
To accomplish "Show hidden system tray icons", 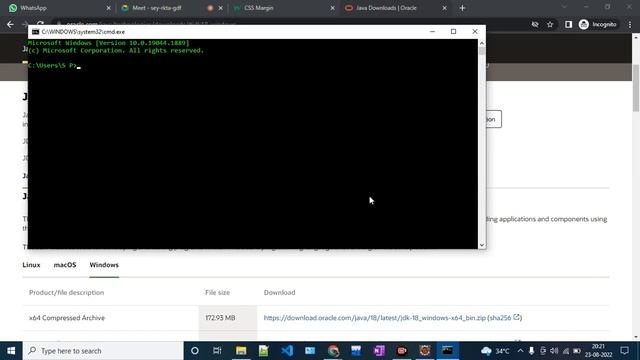I will point(520,351).
